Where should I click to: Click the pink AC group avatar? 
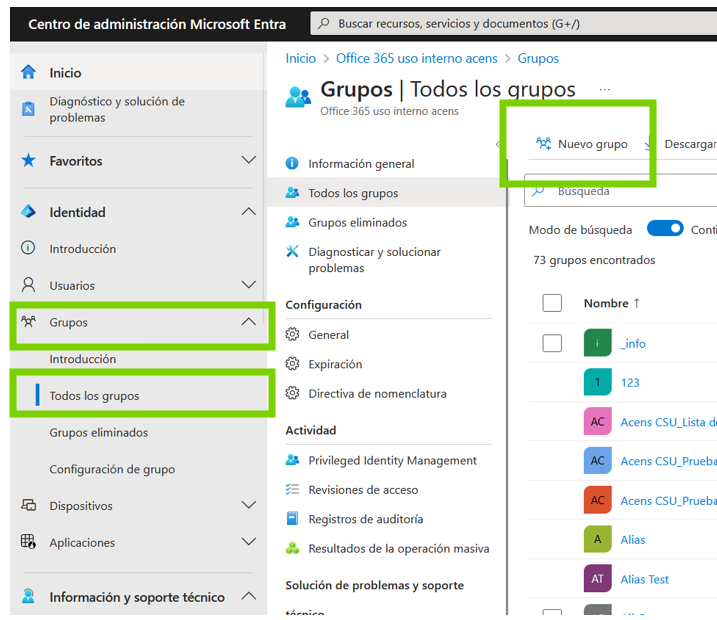(x=598, y=421)
